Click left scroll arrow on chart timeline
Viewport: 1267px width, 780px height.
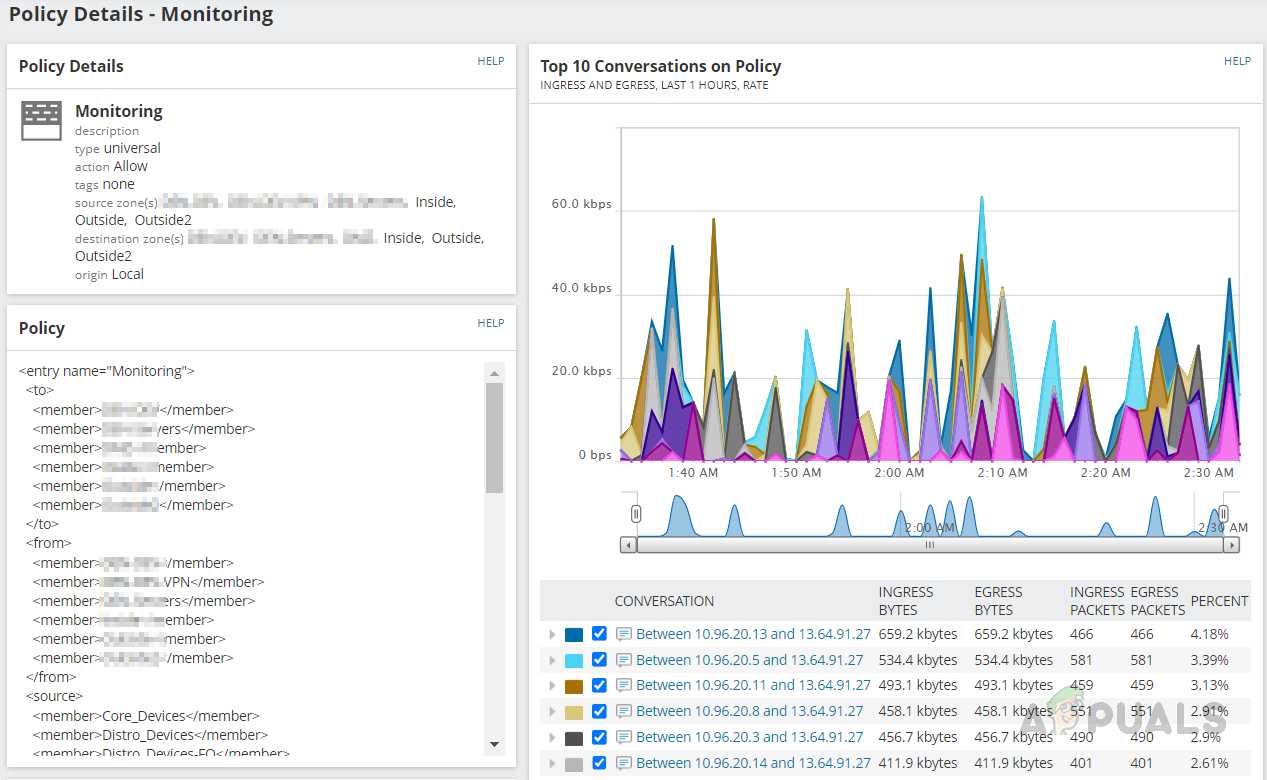tap(628, 545)
